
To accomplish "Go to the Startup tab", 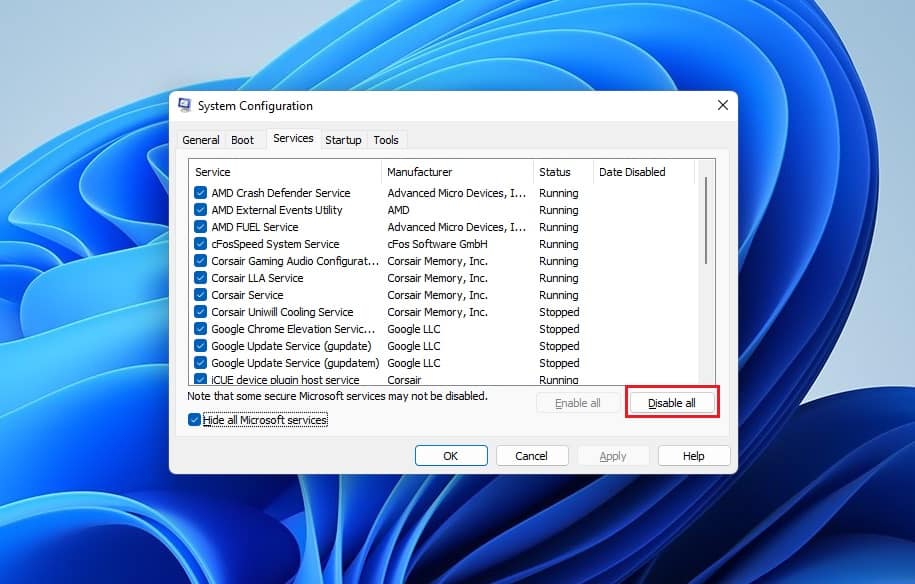I will (343, 140).
